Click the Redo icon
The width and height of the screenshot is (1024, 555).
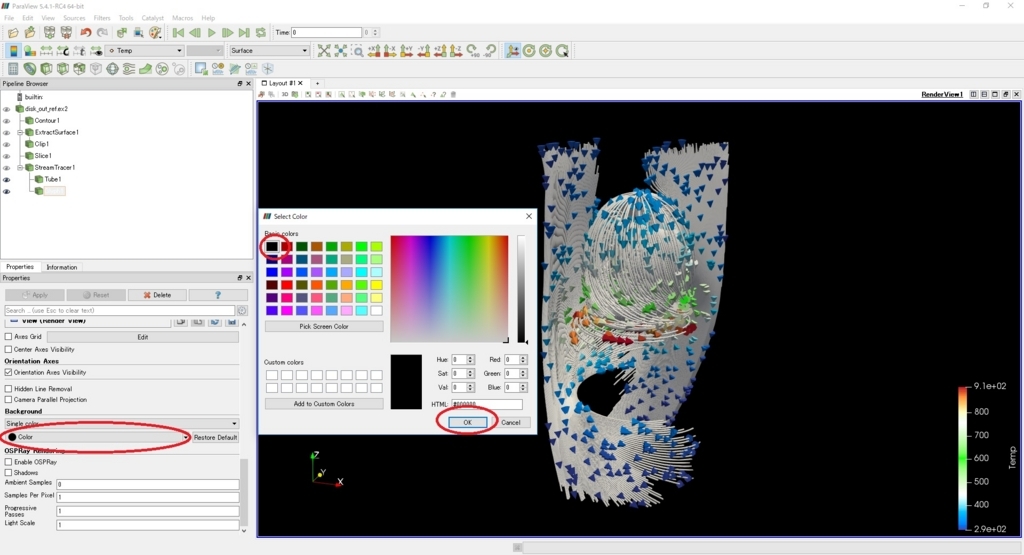(x=103, y=33)
